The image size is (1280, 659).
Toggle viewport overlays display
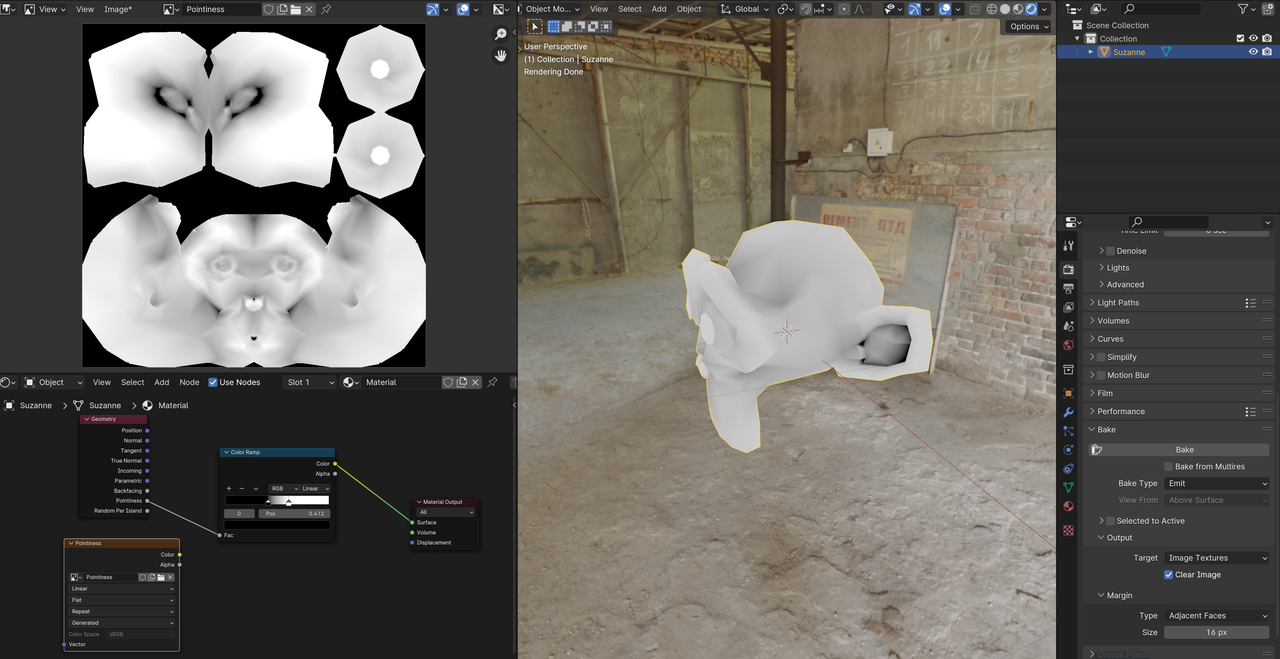tap(945, 9)
